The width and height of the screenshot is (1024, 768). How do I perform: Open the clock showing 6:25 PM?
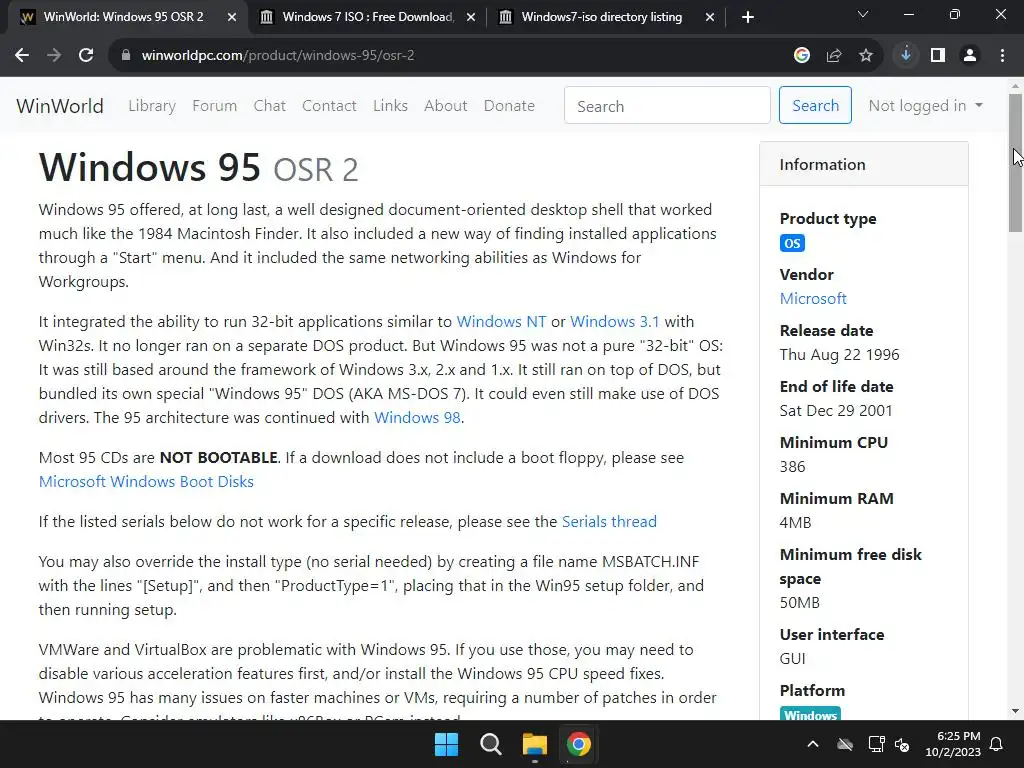[953, 744]
